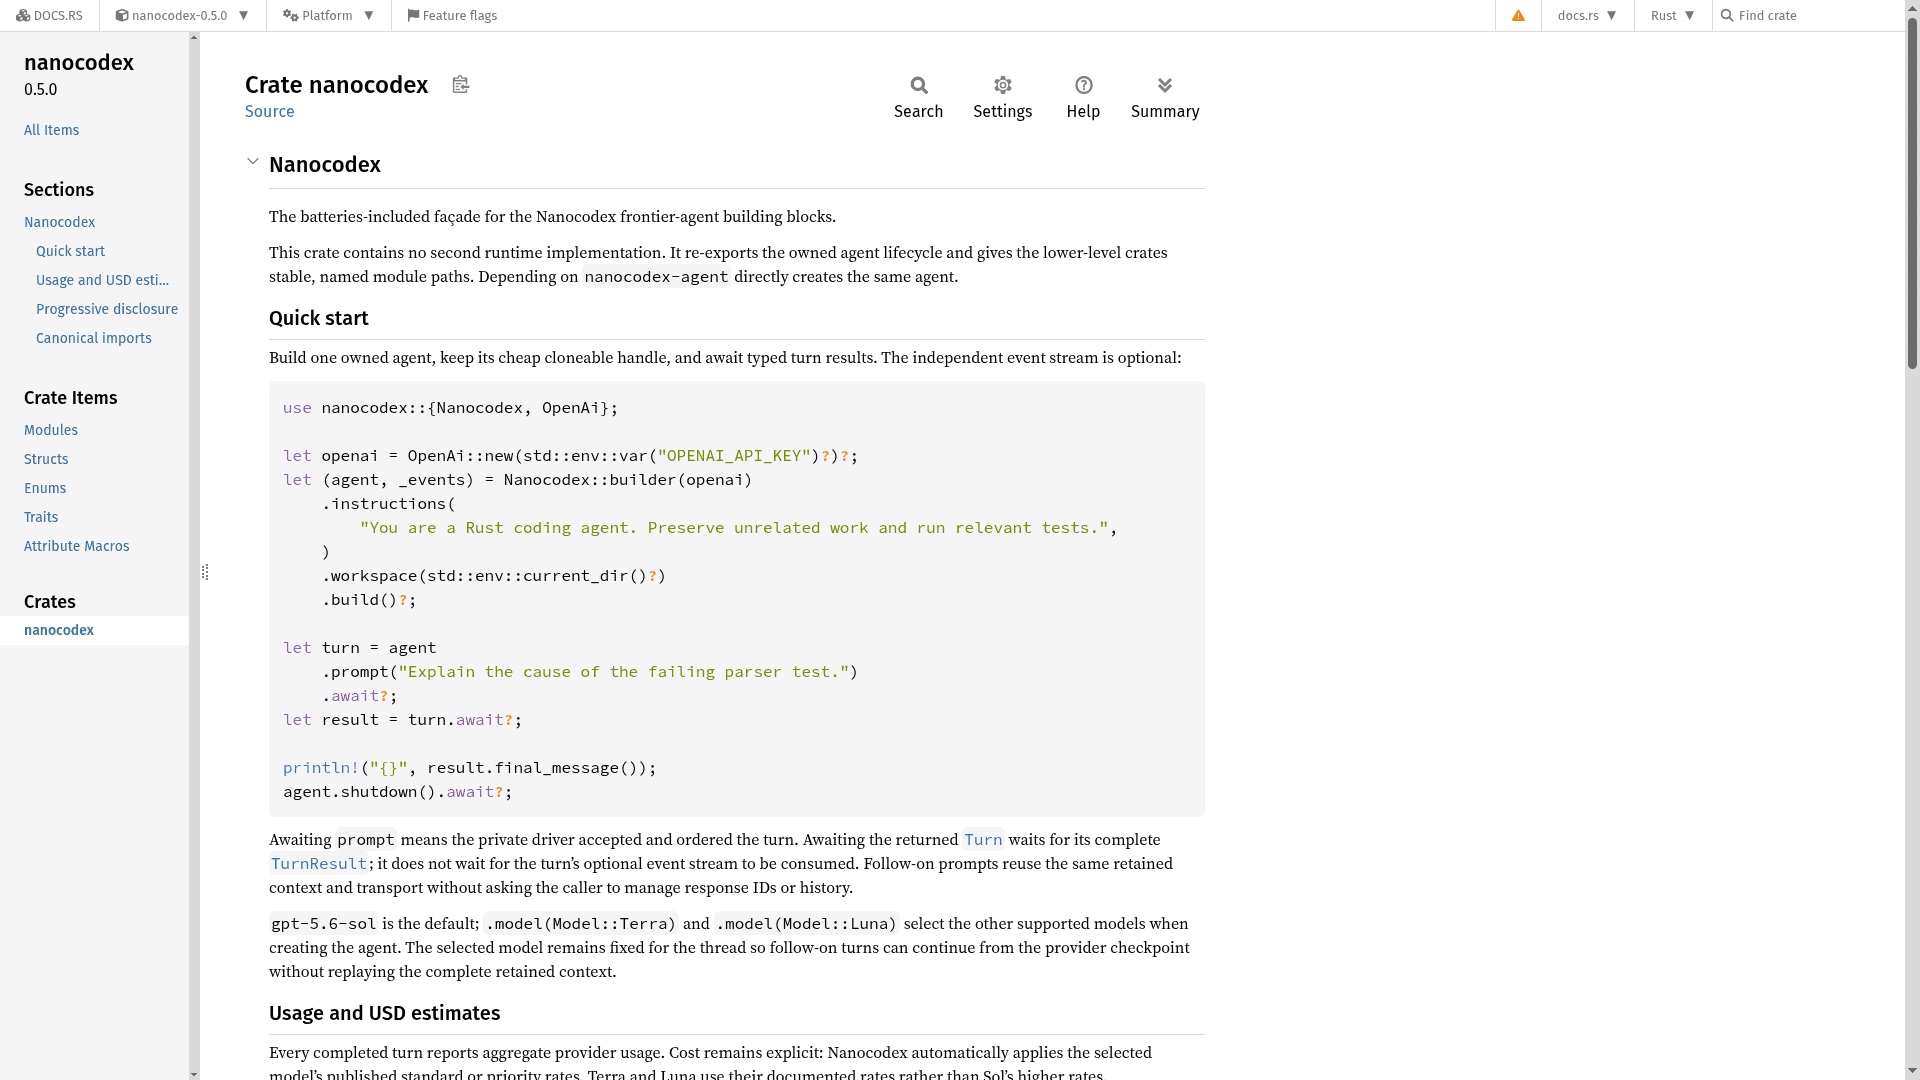Click the Quick start heading anchor
1920x1080 pixels.
coord(319,318)
